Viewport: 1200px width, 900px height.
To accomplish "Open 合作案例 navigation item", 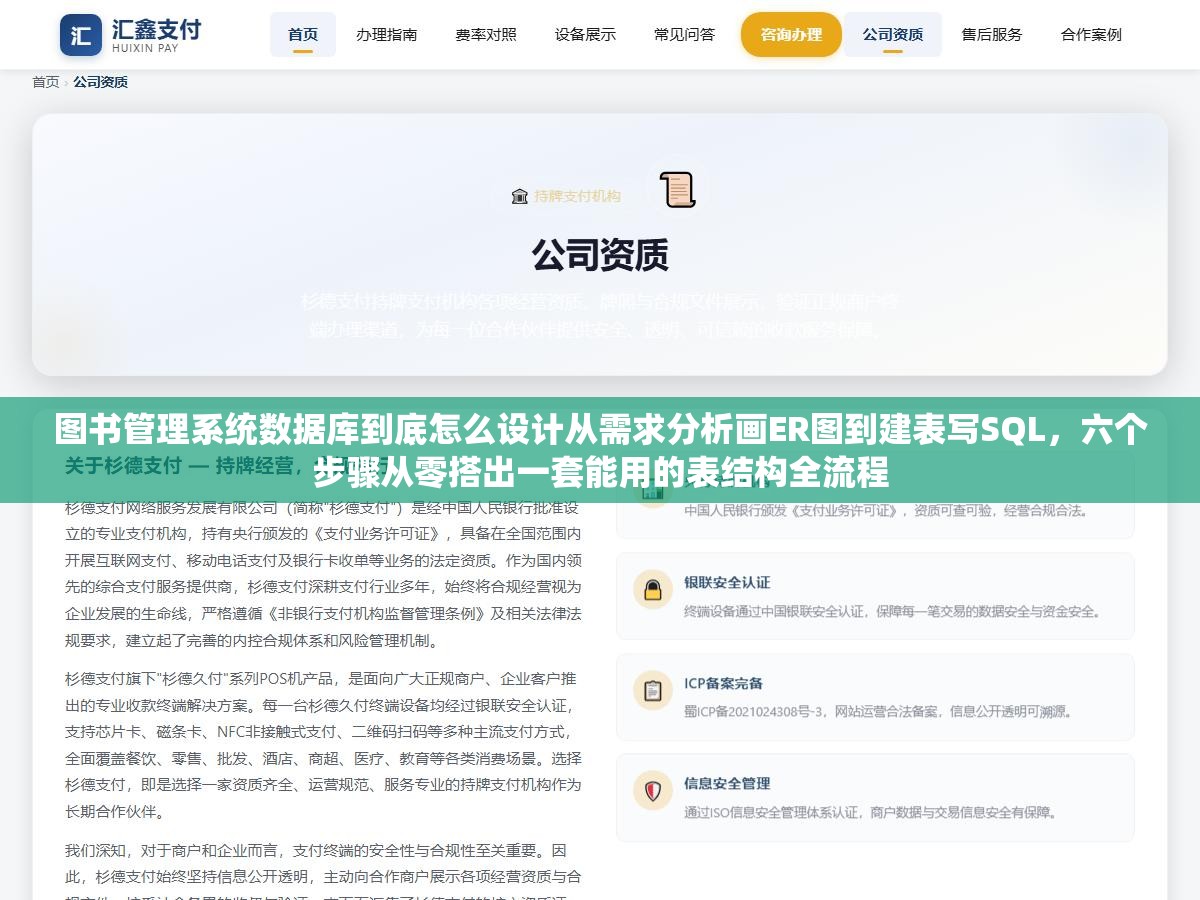I will pyautogui.click(x=1091, y=34).
